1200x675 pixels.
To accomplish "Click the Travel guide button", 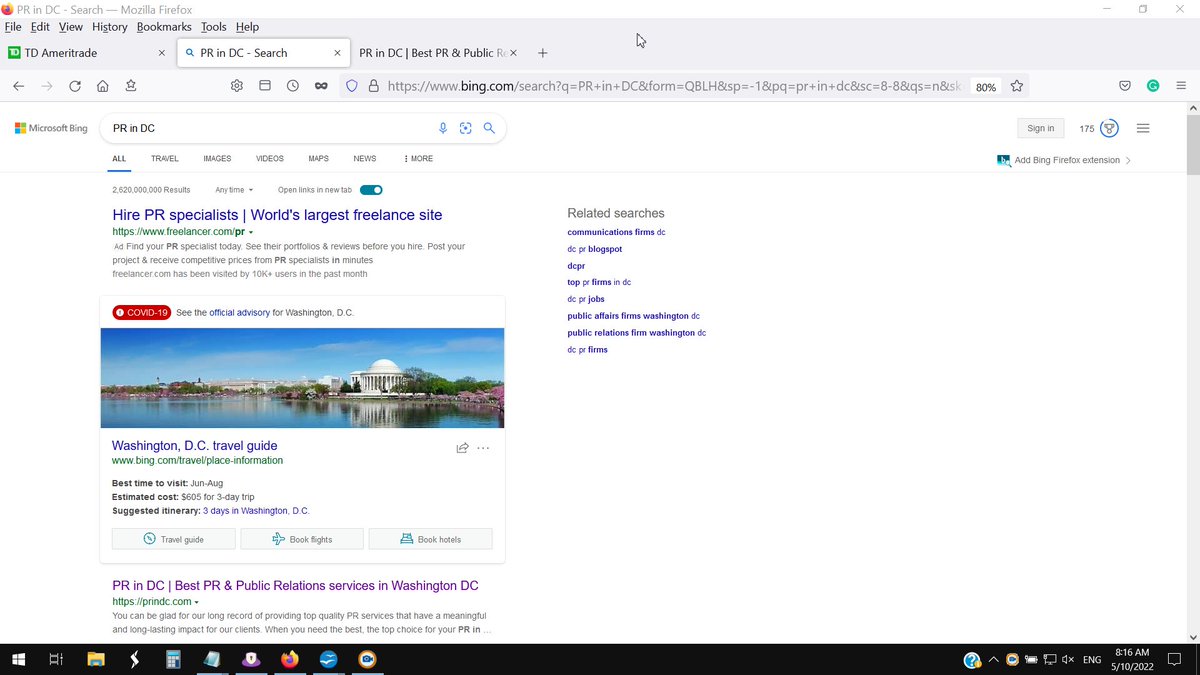I will 174,539.
